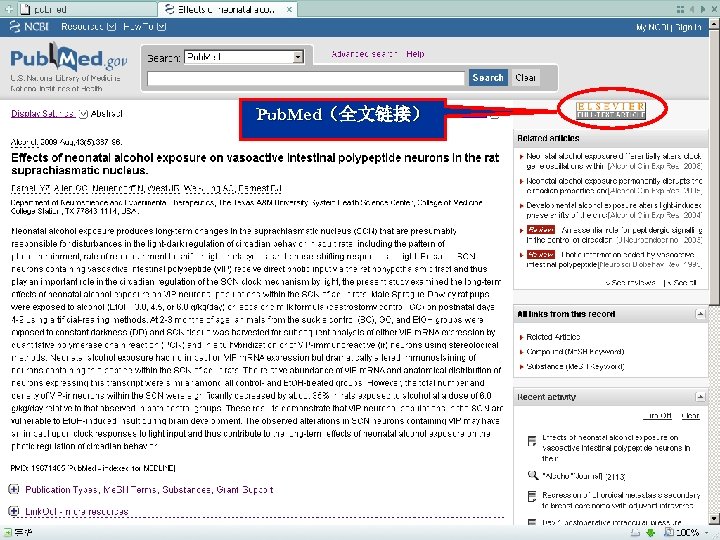Open the Help link near the search box
The width and height of the screenshot is (720, 540).
415,54
